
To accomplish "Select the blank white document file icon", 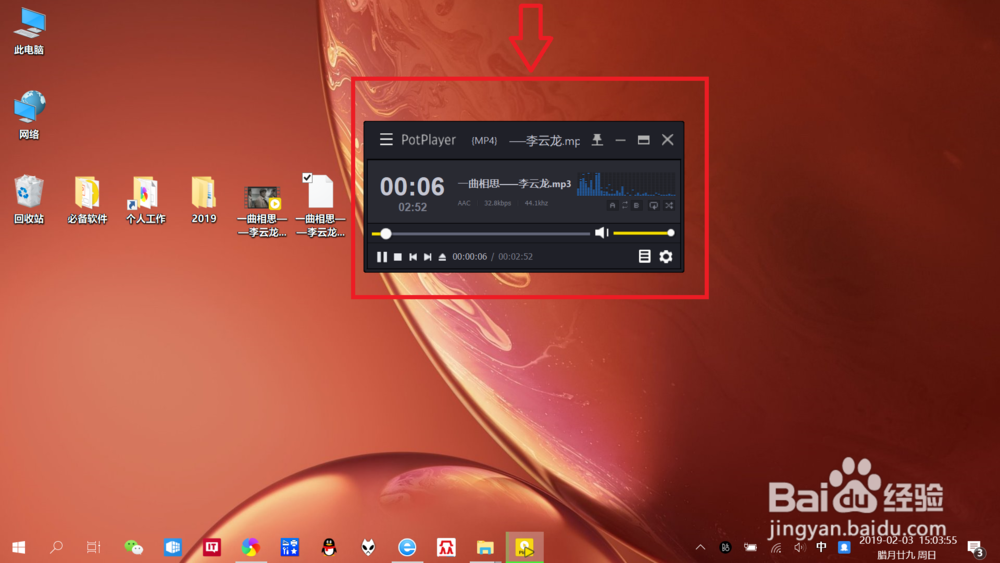I will pyautogui.click(x=321, y=191).
